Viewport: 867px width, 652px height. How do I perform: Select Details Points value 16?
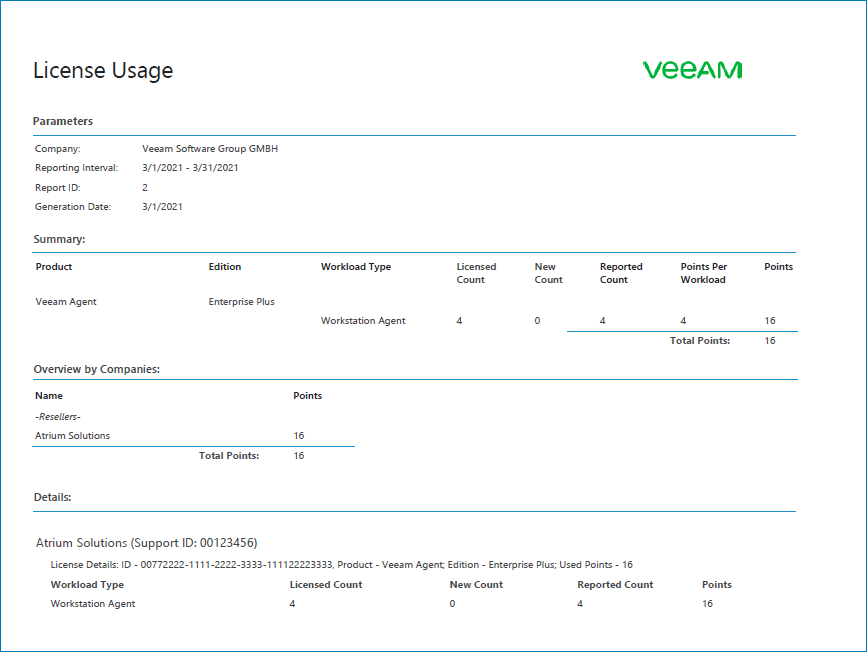click(x=707, y=604)
